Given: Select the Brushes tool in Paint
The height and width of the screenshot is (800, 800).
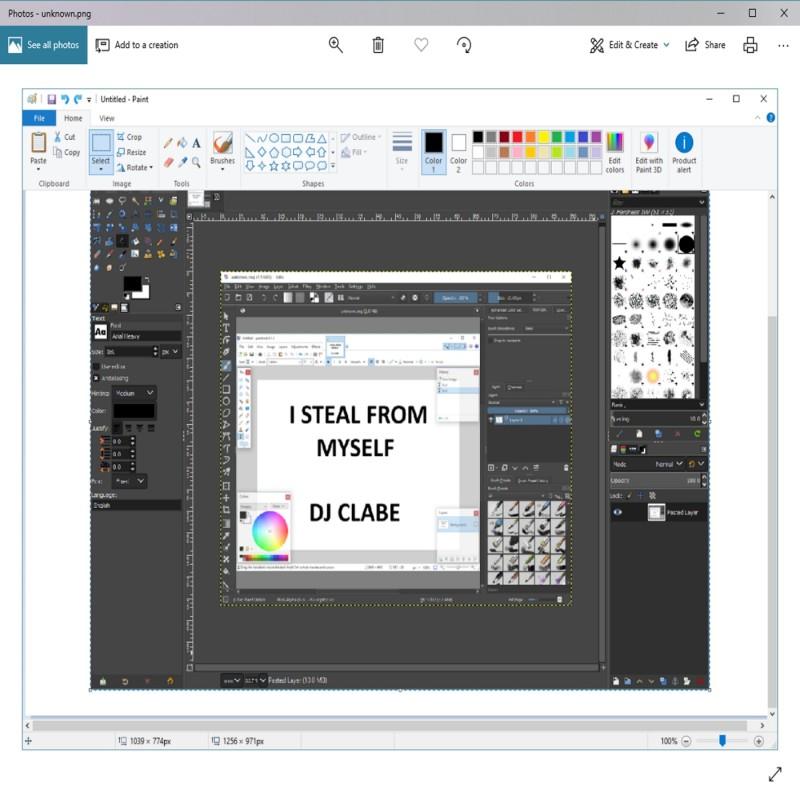Looking at the screenshot, I should click(x=222, y=148).
